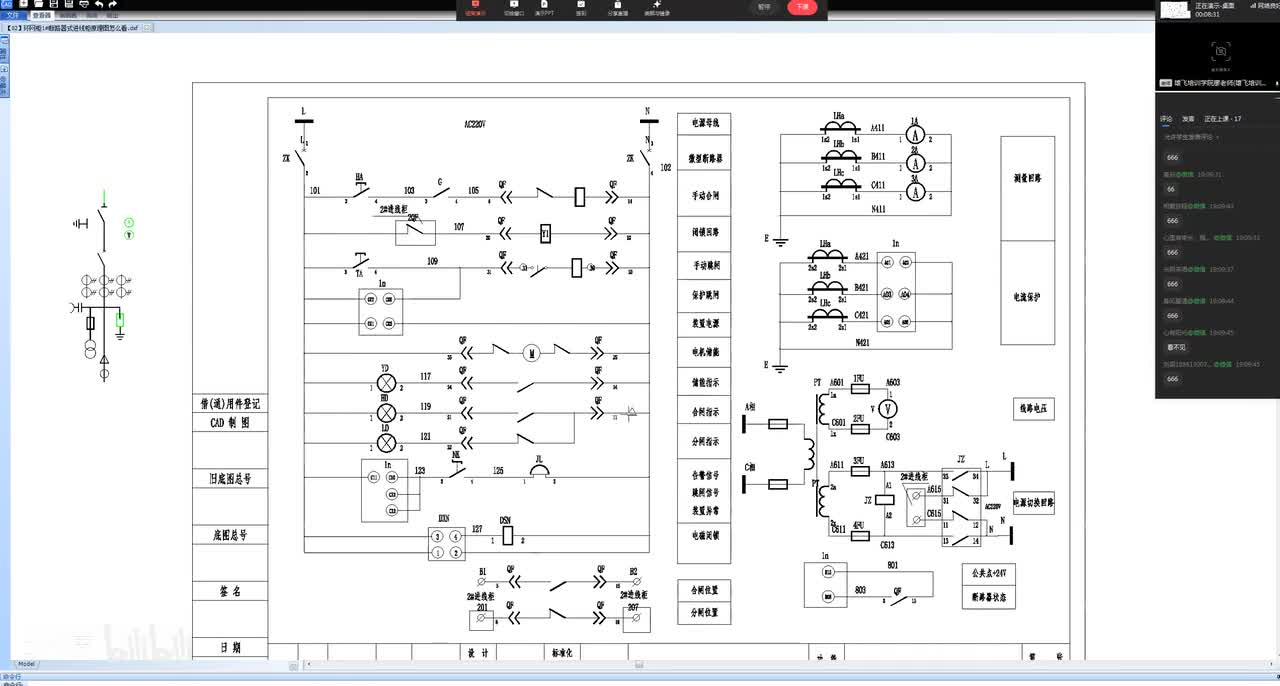Image resolution: width=1280 pixels, height=686 pixels.
Task: Click the red 下课 end class button
Action: [802, 7]
